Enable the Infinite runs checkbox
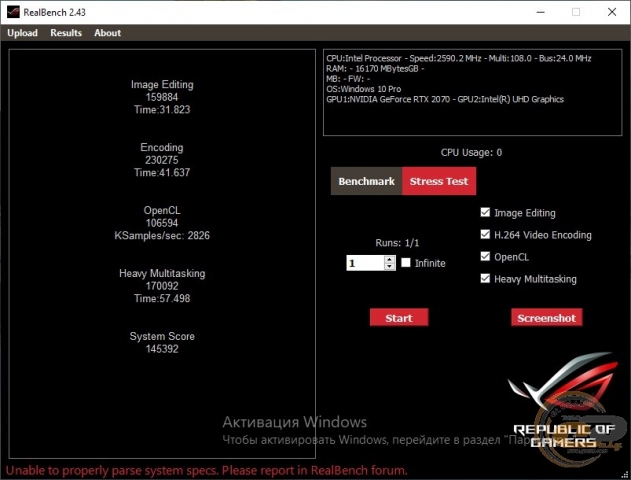 [x=406, y=263]
